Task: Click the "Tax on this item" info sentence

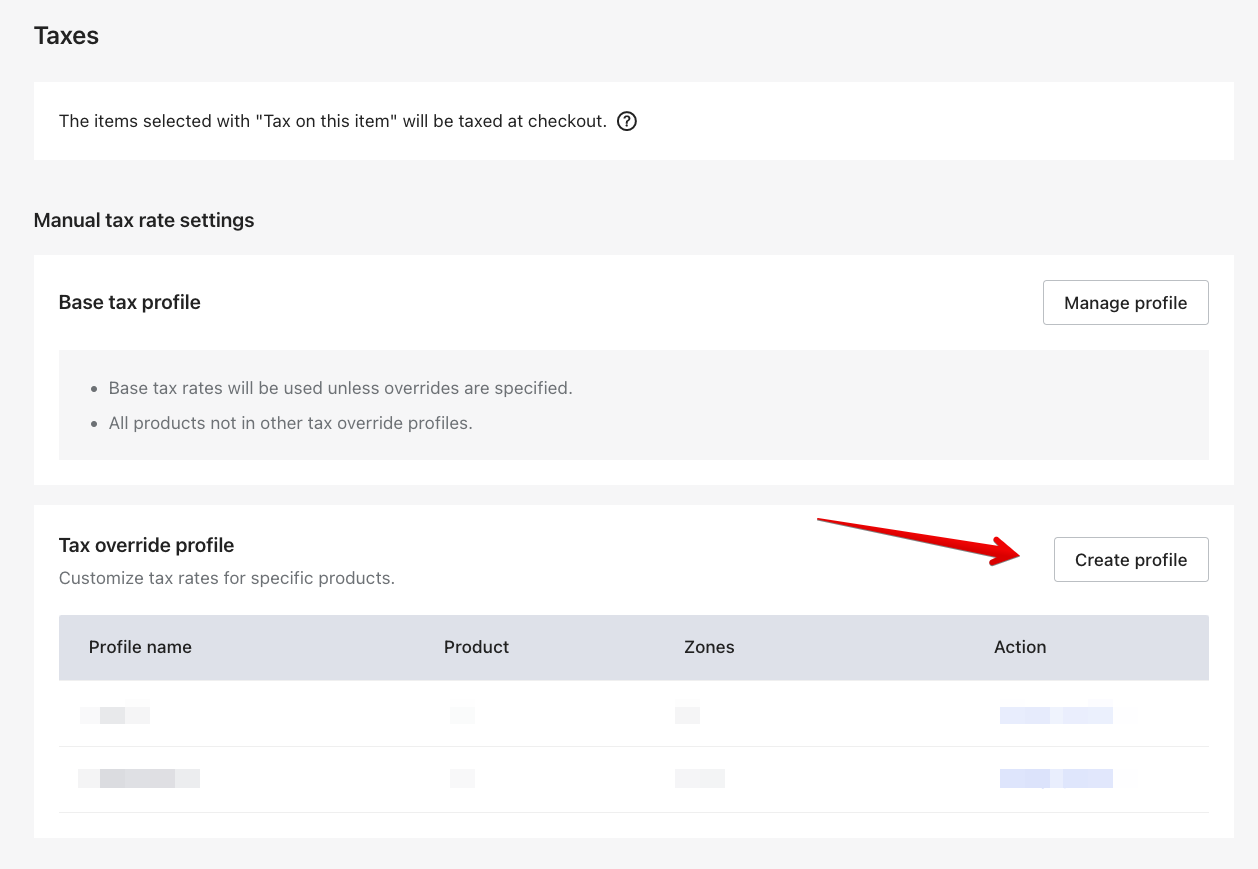Action: click(x=332, y=122)
